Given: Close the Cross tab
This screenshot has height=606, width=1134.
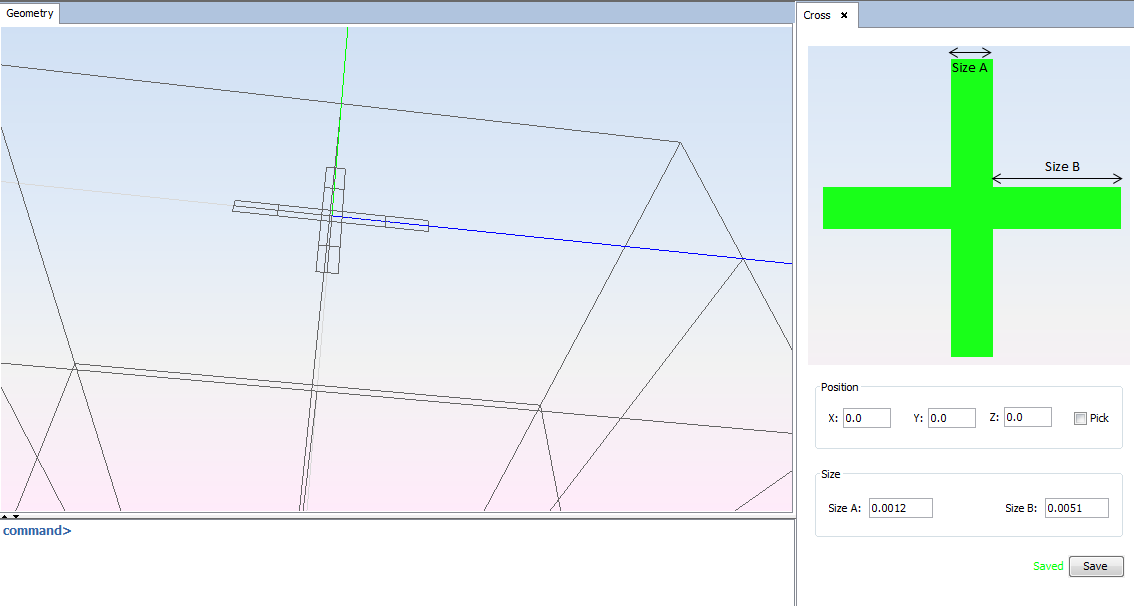Looking at the screenshot, I should [x=844, y=15].
